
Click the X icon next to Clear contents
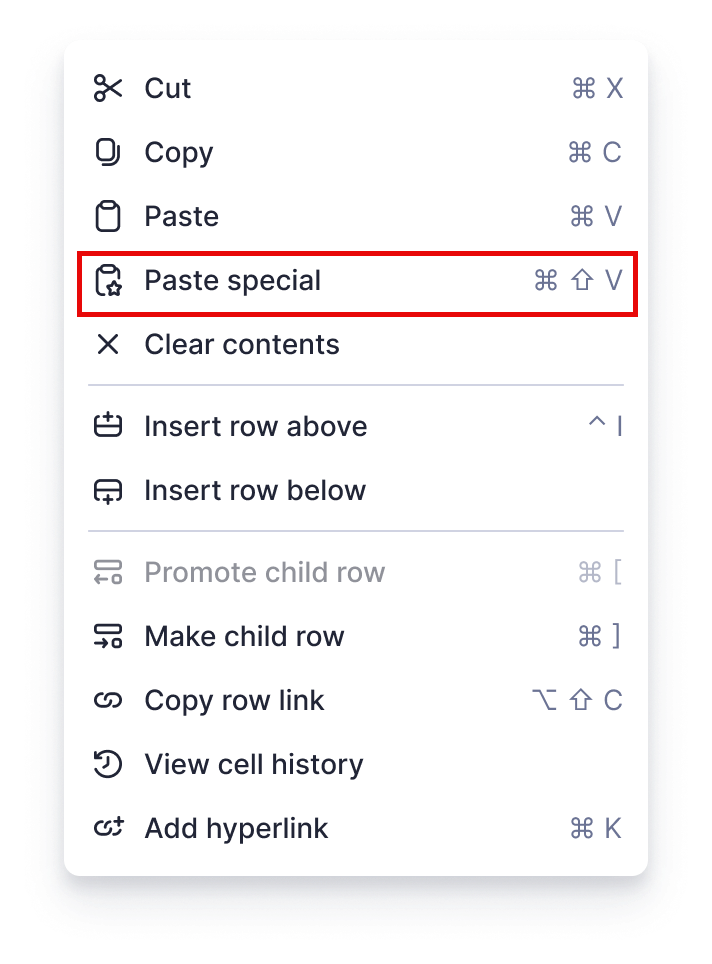110,344
